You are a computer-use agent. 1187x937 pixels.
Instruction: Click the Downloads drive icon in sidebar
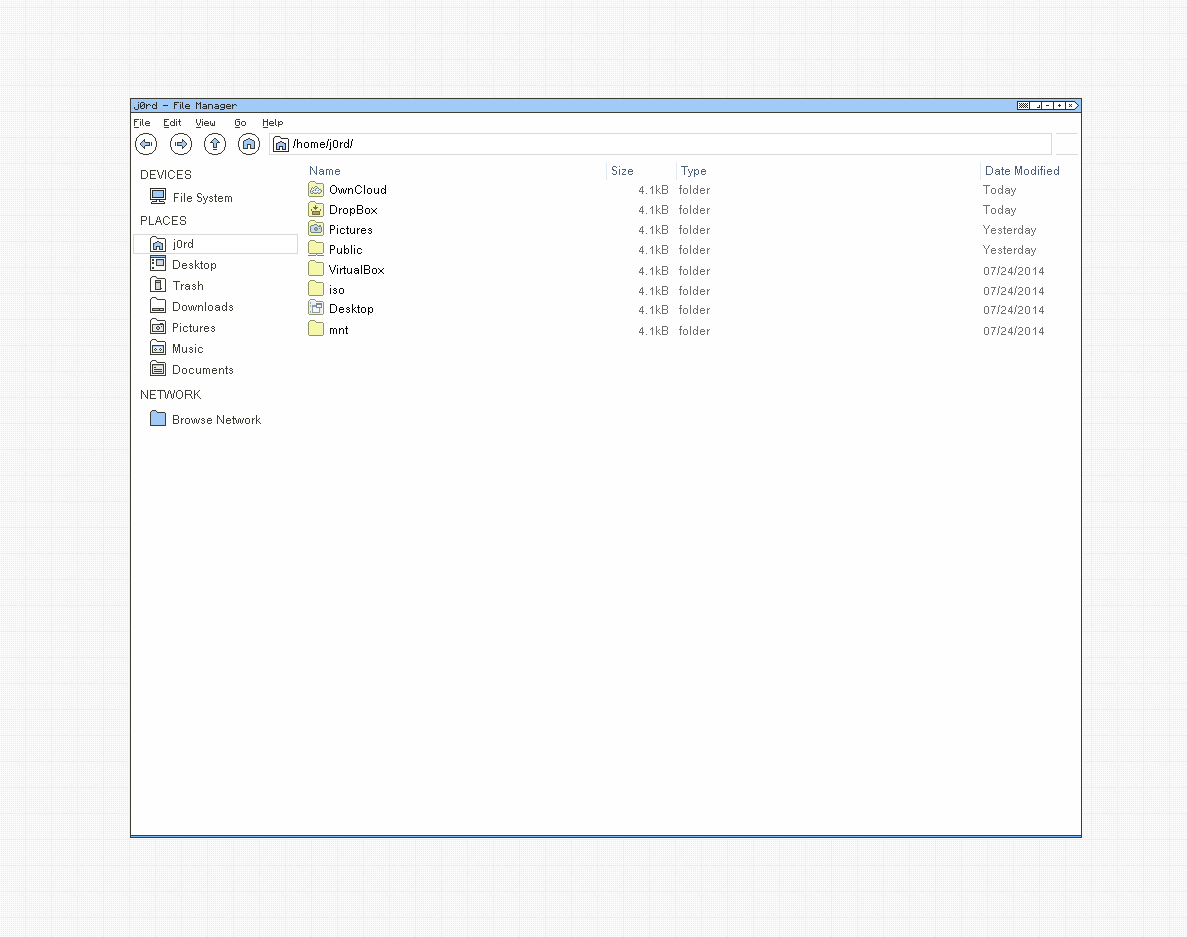[157, 306]
